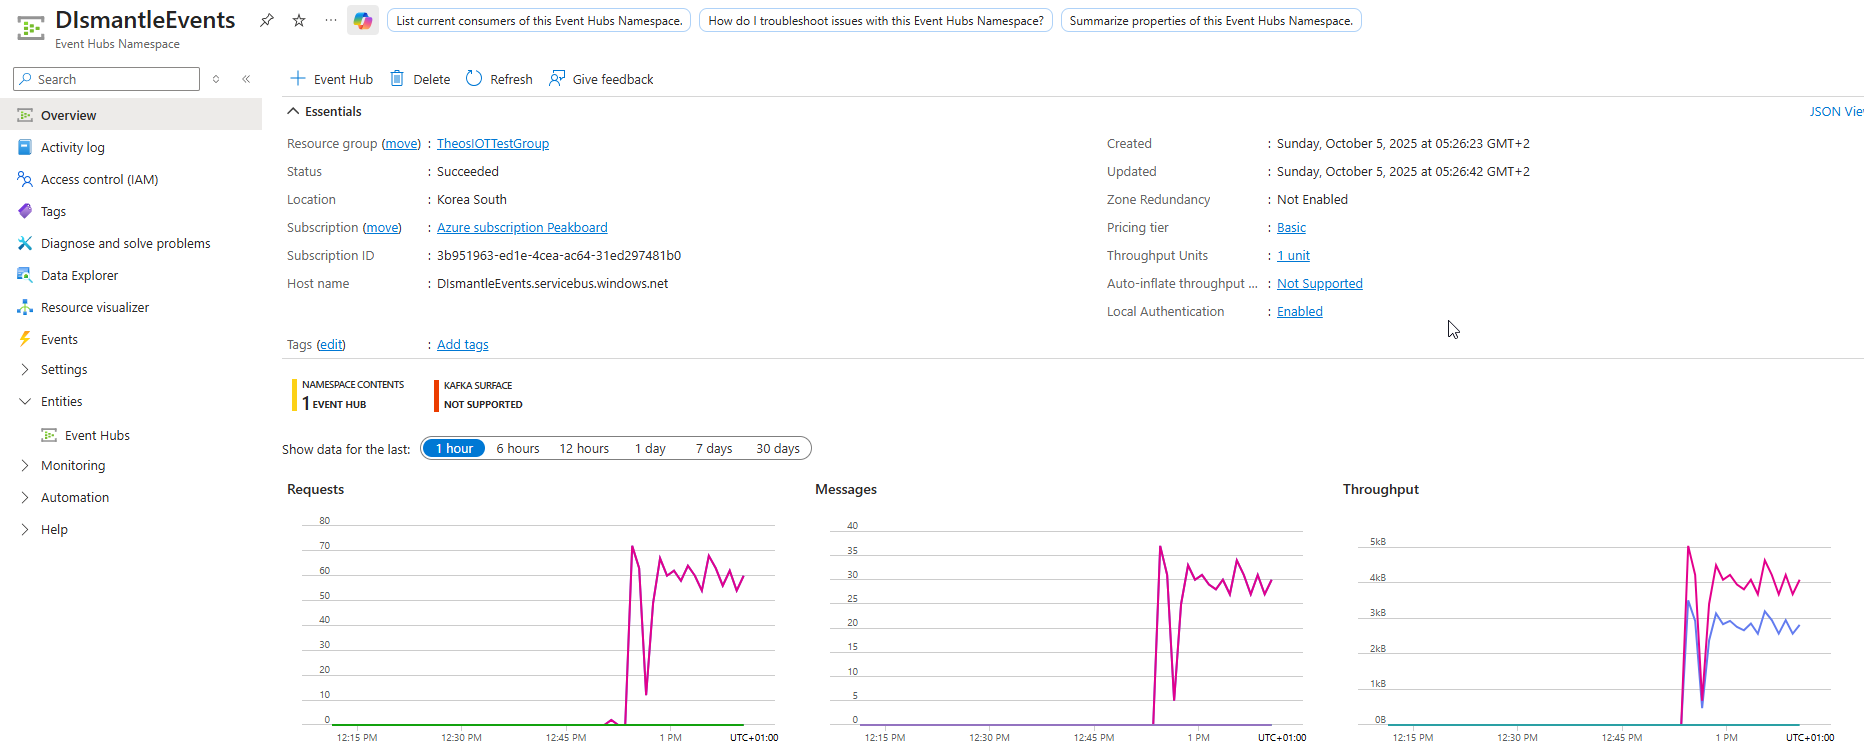Image resolution: width=1864 pixels, height=751 pixels.
Task: Select the 1 hour time range
Action: 454,448
